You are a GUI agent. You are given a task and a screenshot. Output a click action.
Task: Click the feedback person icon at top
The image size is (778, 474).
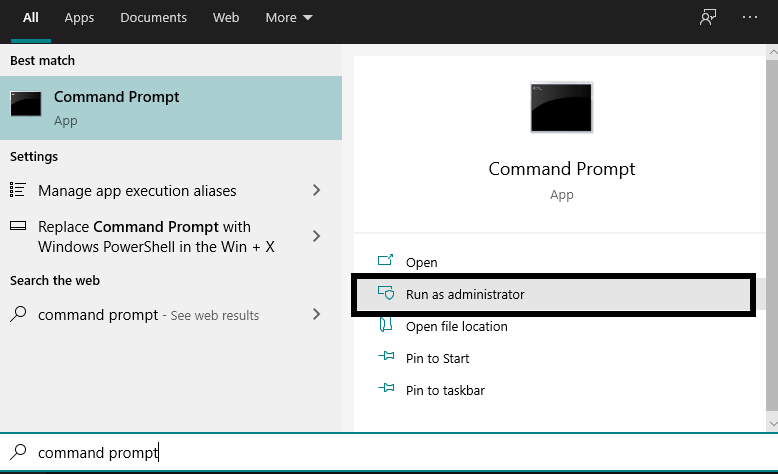pos(708,18)
